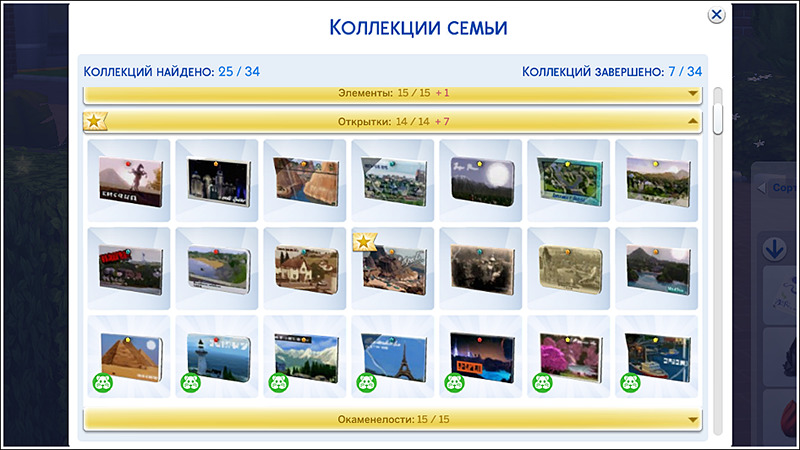Select the Tudor house postcard

[x=305, y=268]
